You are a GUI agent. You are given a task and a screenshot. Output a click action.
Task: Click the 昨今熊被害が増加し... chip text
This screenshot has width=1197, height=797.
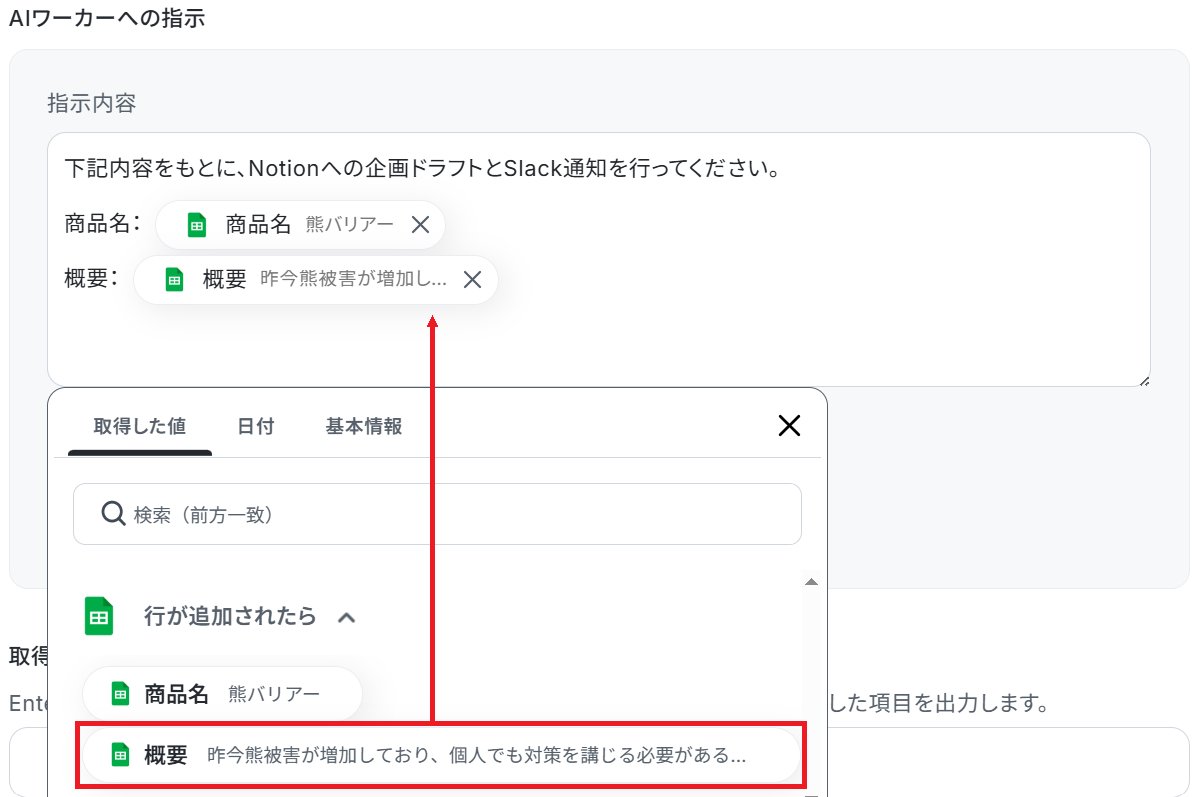pos(353,279)
